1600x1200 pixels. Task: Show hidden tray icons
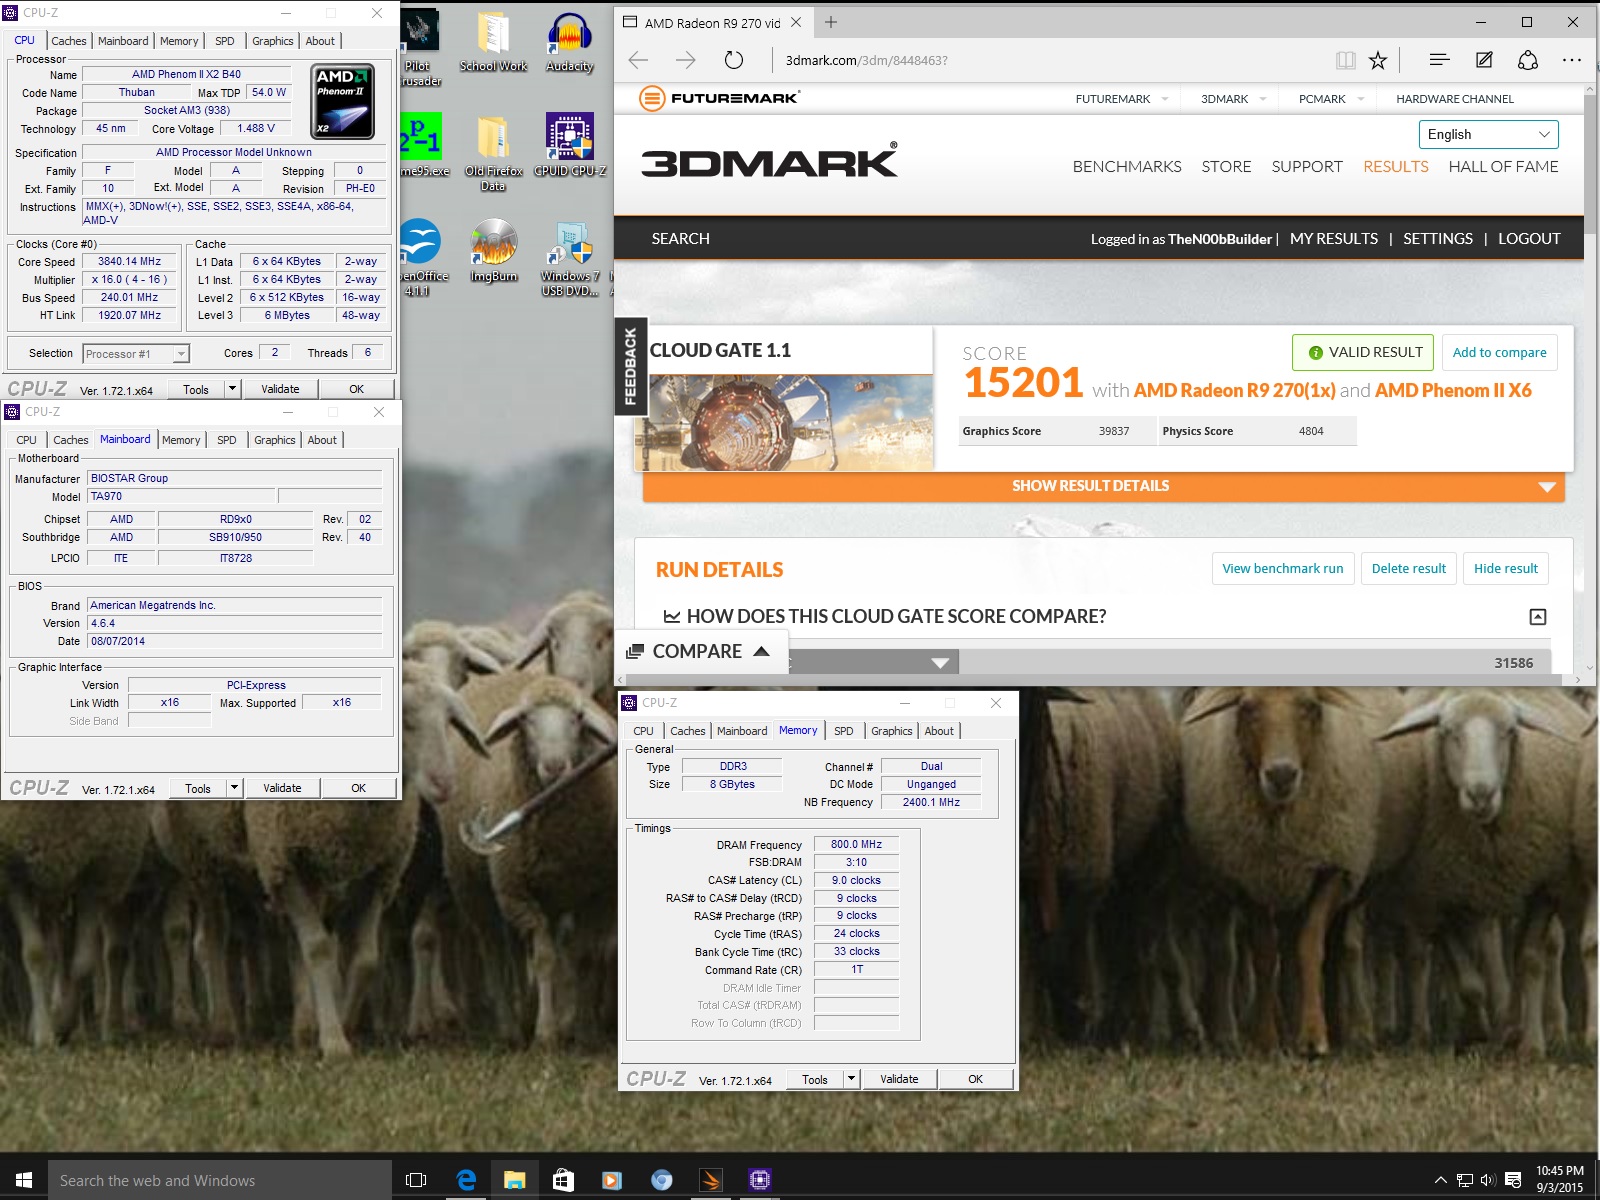click(x=1440, y=1180)
